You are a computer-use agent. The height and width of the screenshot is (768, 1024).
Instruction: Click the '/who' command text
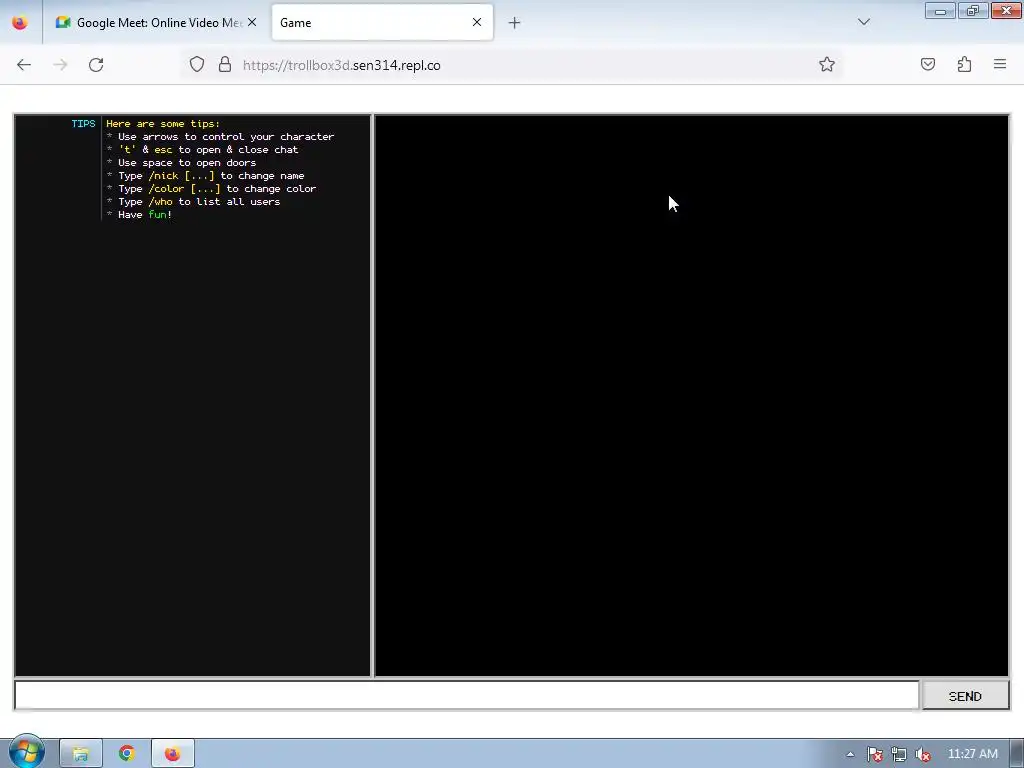click(x=161, y=202)
